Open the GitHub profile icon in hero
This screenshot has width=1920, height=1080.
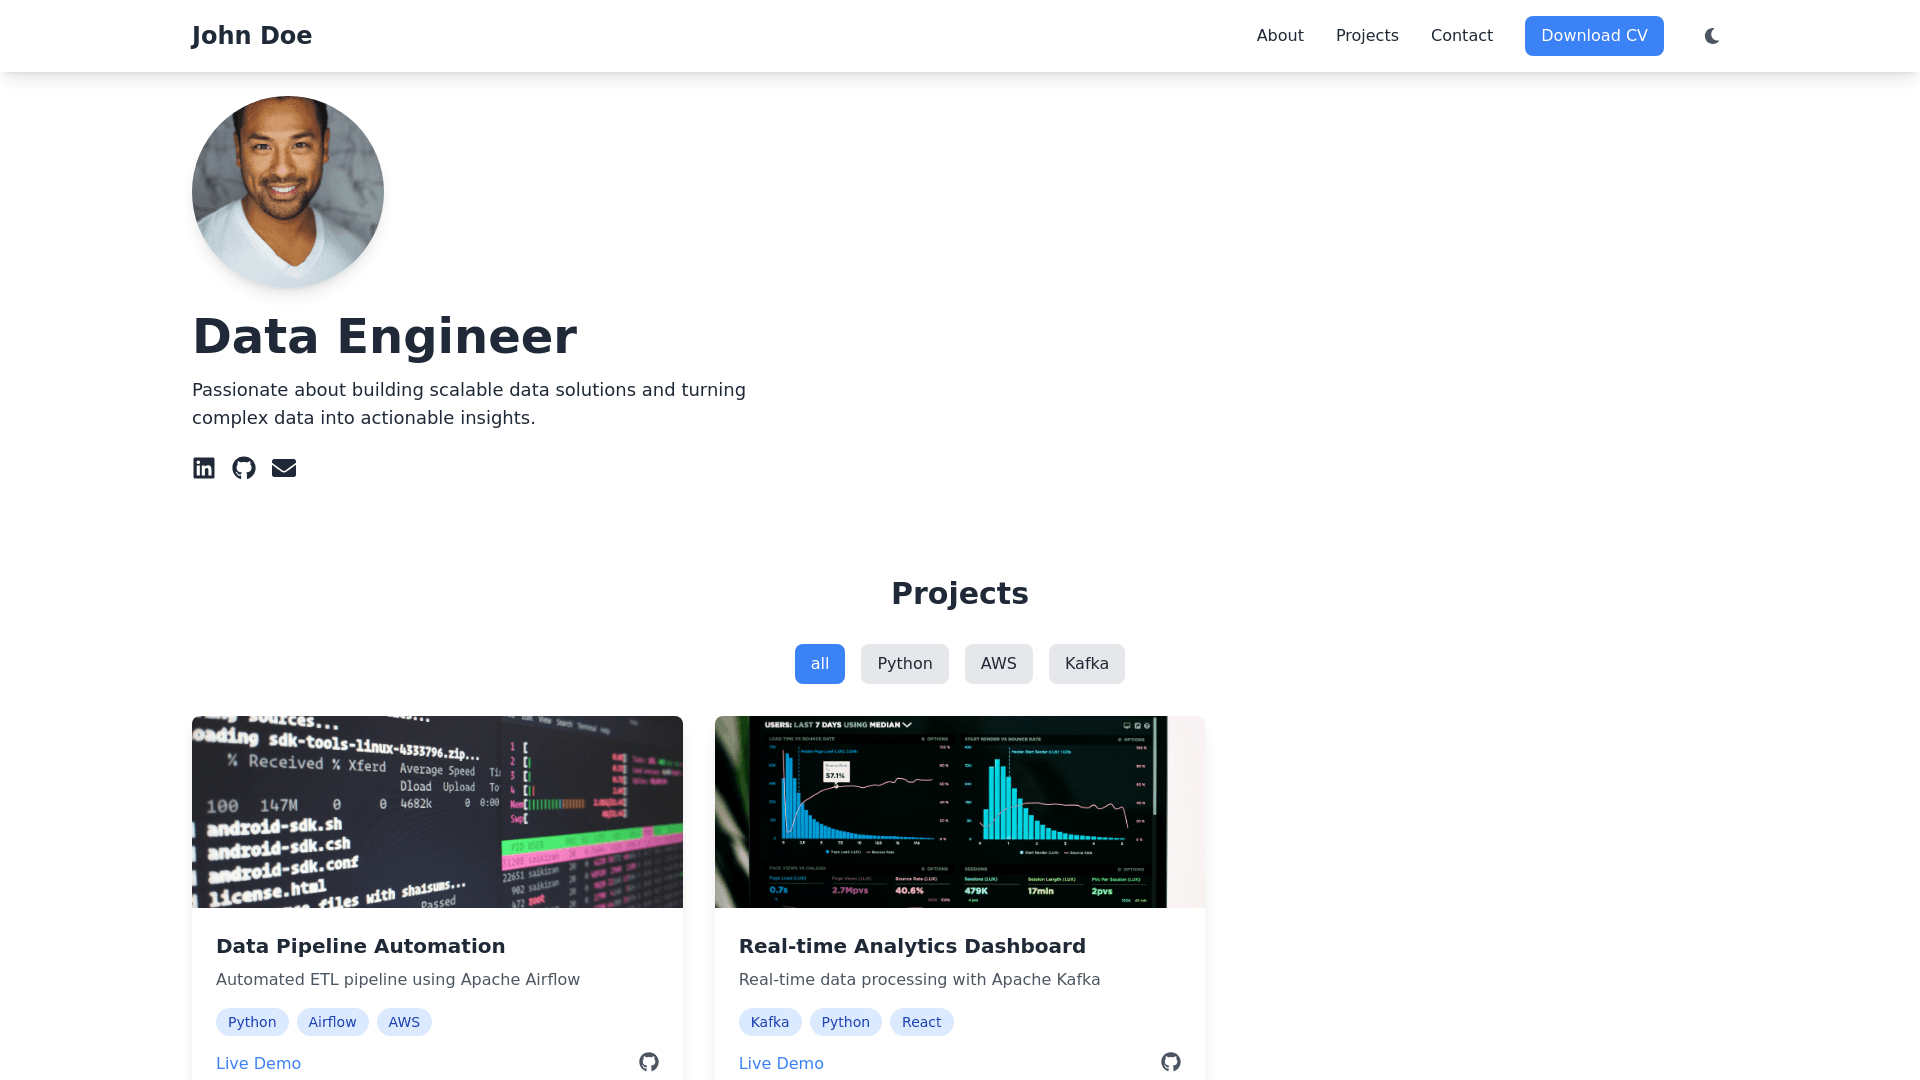point(244,468)
